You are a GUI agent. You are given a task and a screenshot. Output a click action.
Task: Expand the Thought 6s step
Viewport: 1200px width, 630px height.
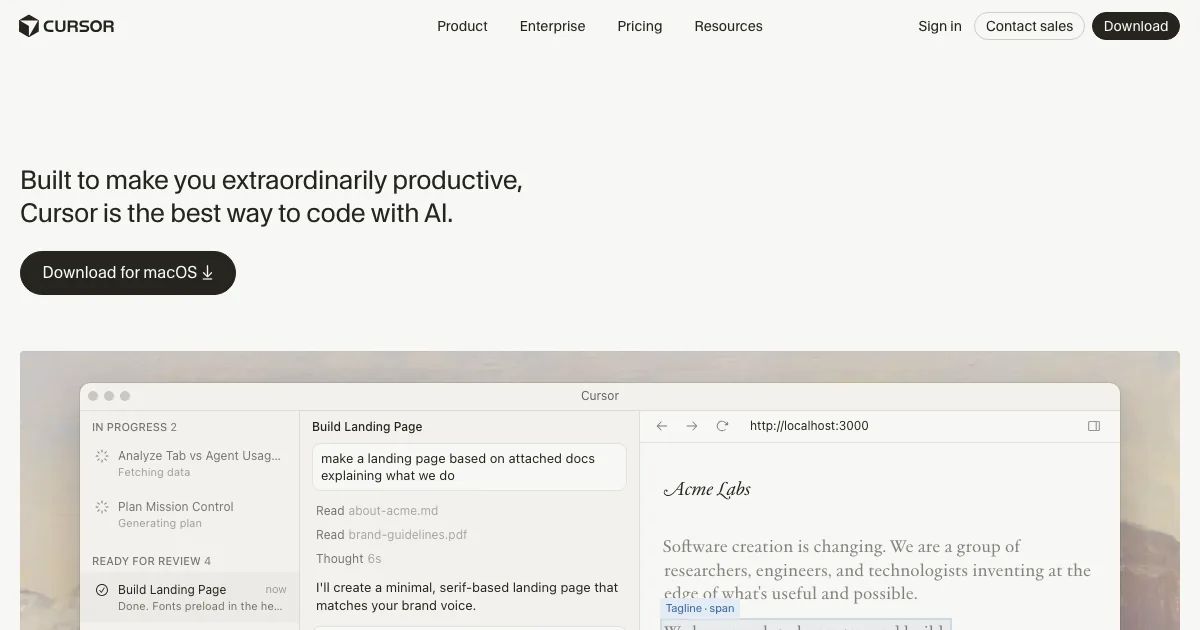pos(348,559)
